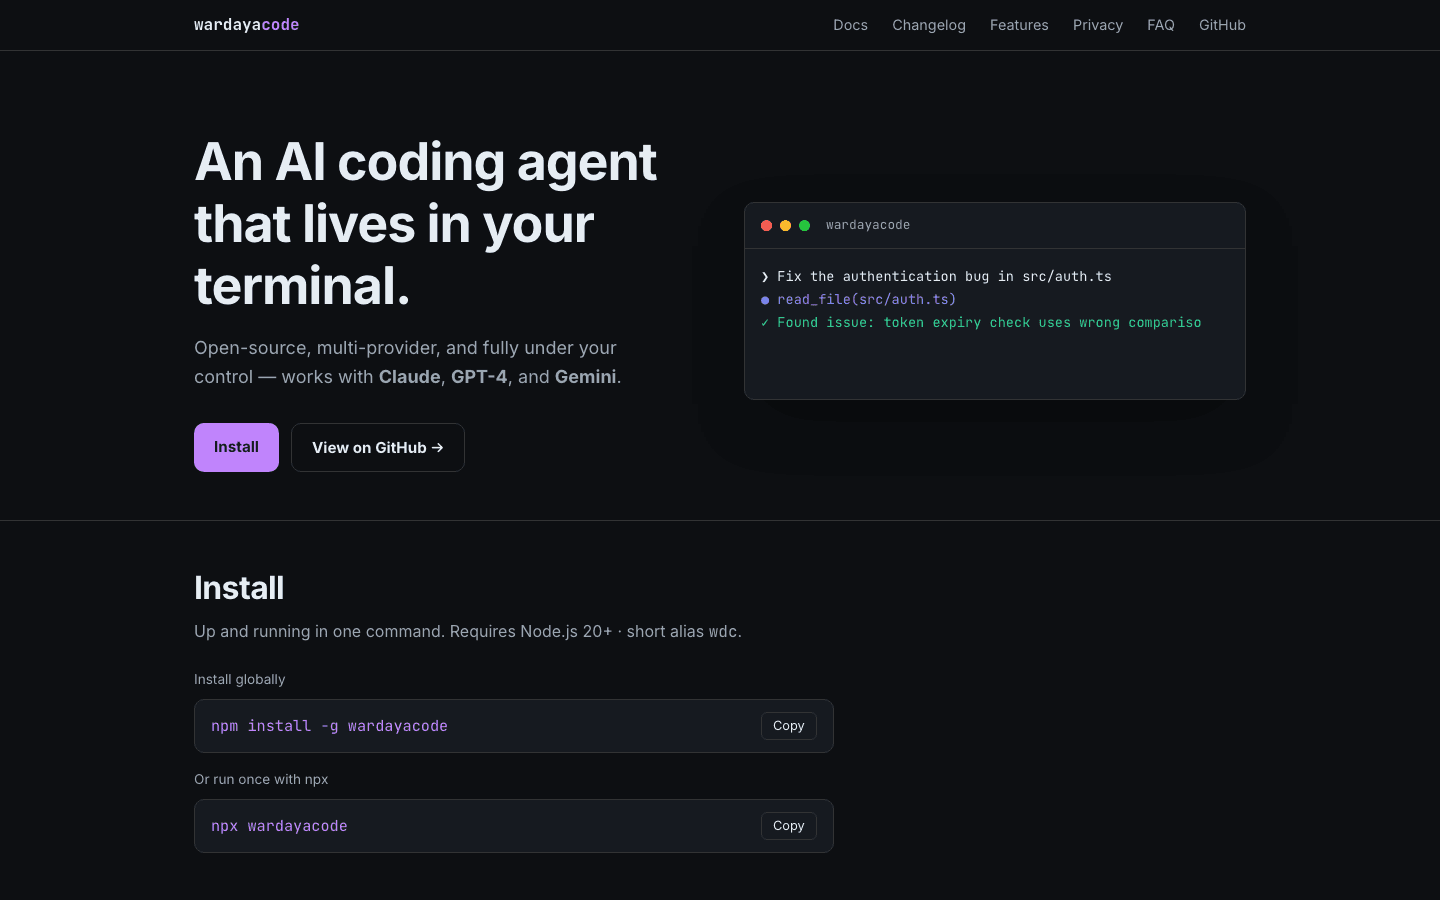The image size is (1440, 900).
Task: Click the wardayacode logo in header
Action: [x=246, y=25]
